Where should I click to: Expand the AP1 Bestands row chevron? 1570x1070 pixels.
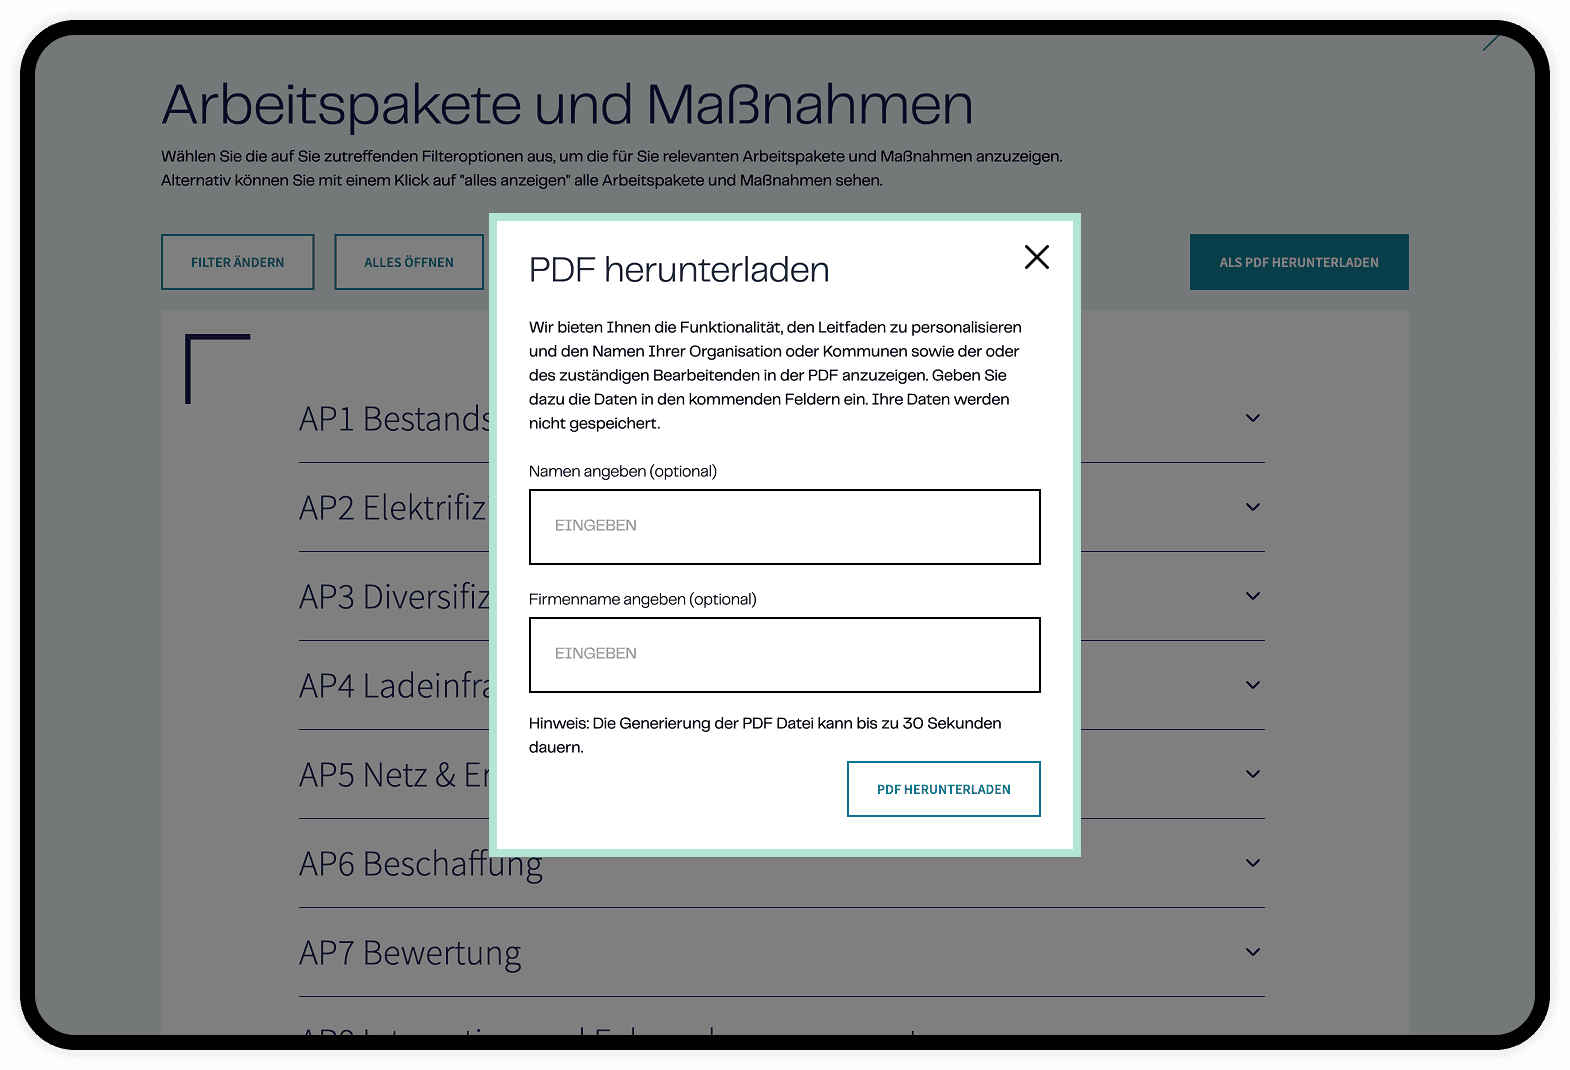pyautogui.click(x=1253, y=418)
